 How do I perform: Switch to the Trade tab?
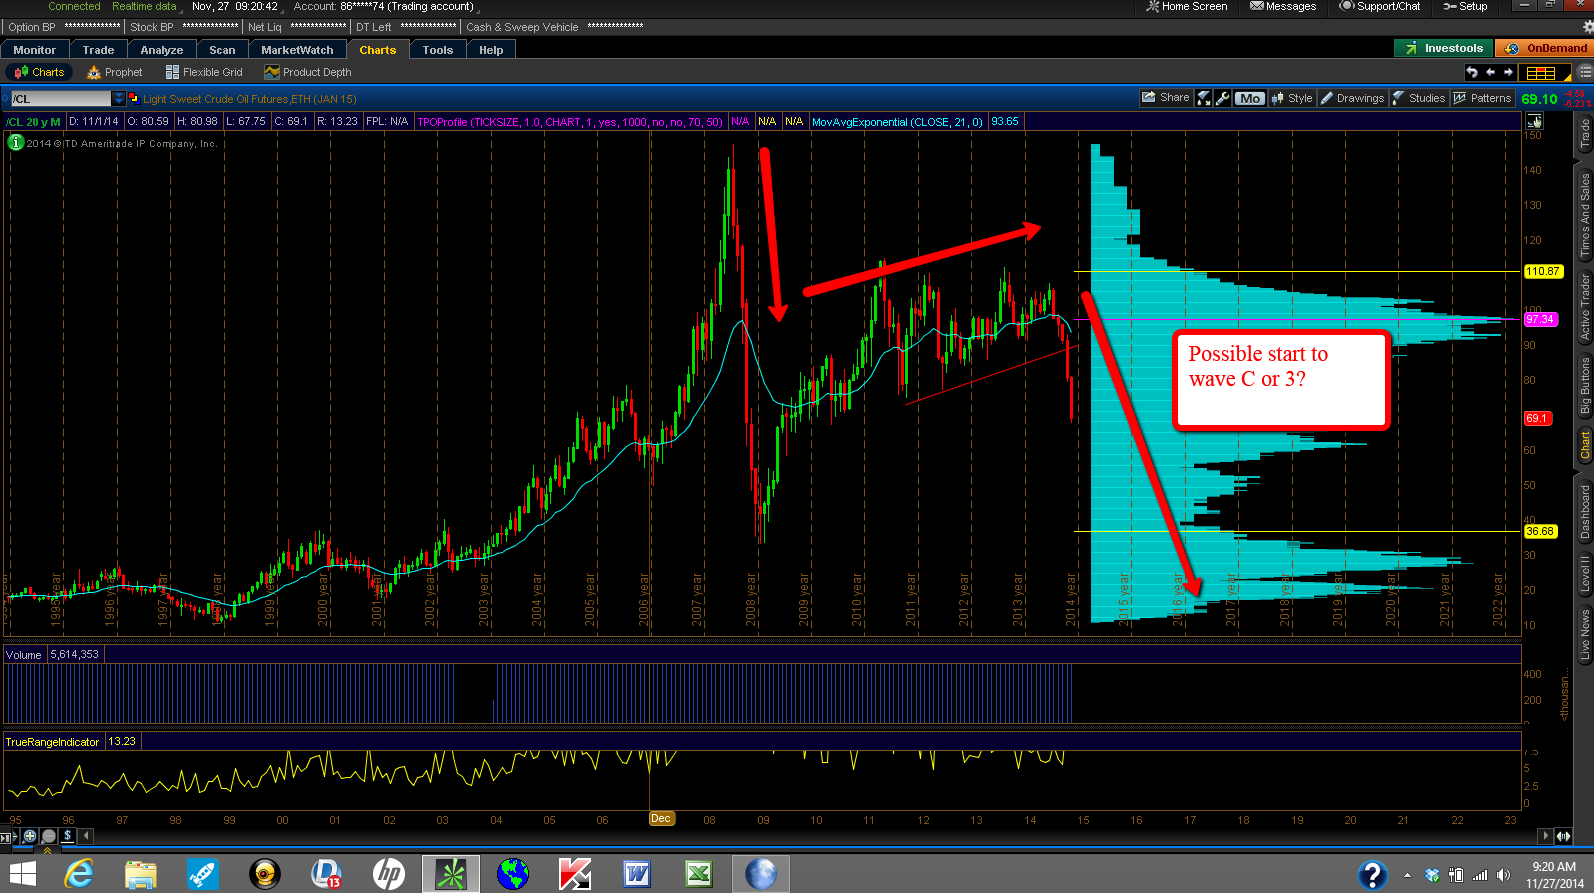click(x=98, y=50)
